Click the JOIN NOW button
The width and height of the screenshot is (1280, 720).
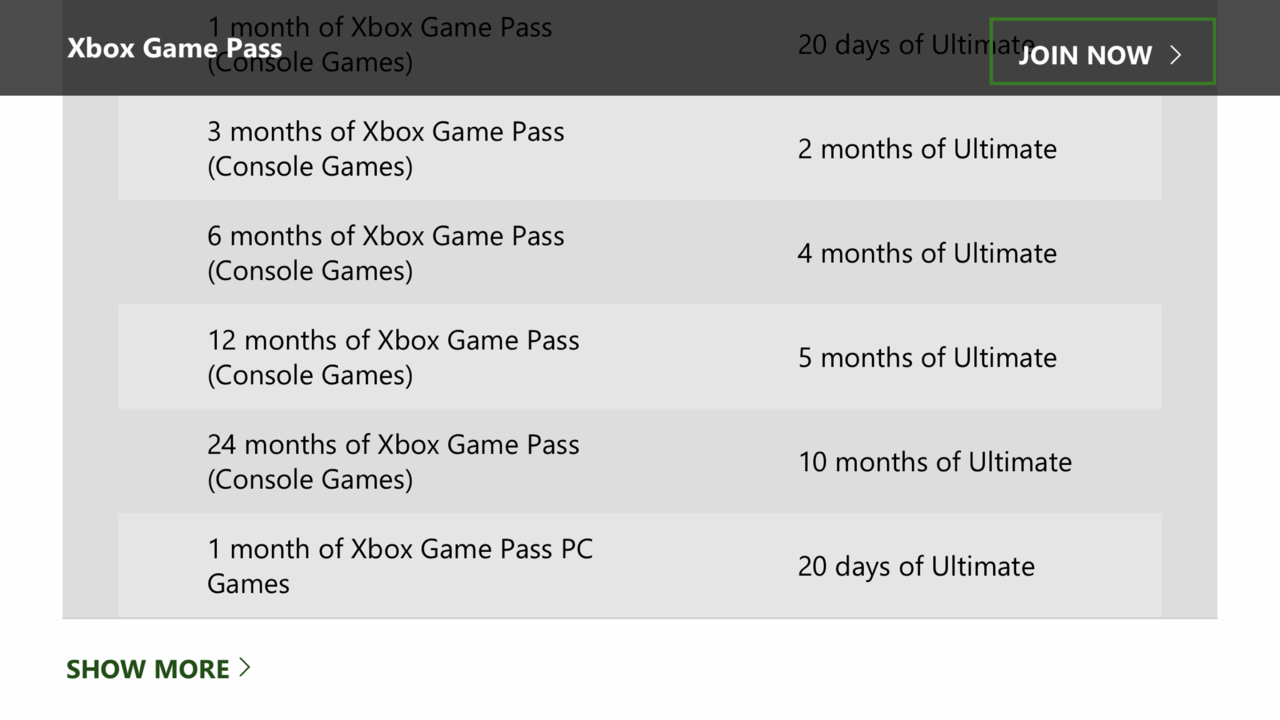coord(1102,52)
